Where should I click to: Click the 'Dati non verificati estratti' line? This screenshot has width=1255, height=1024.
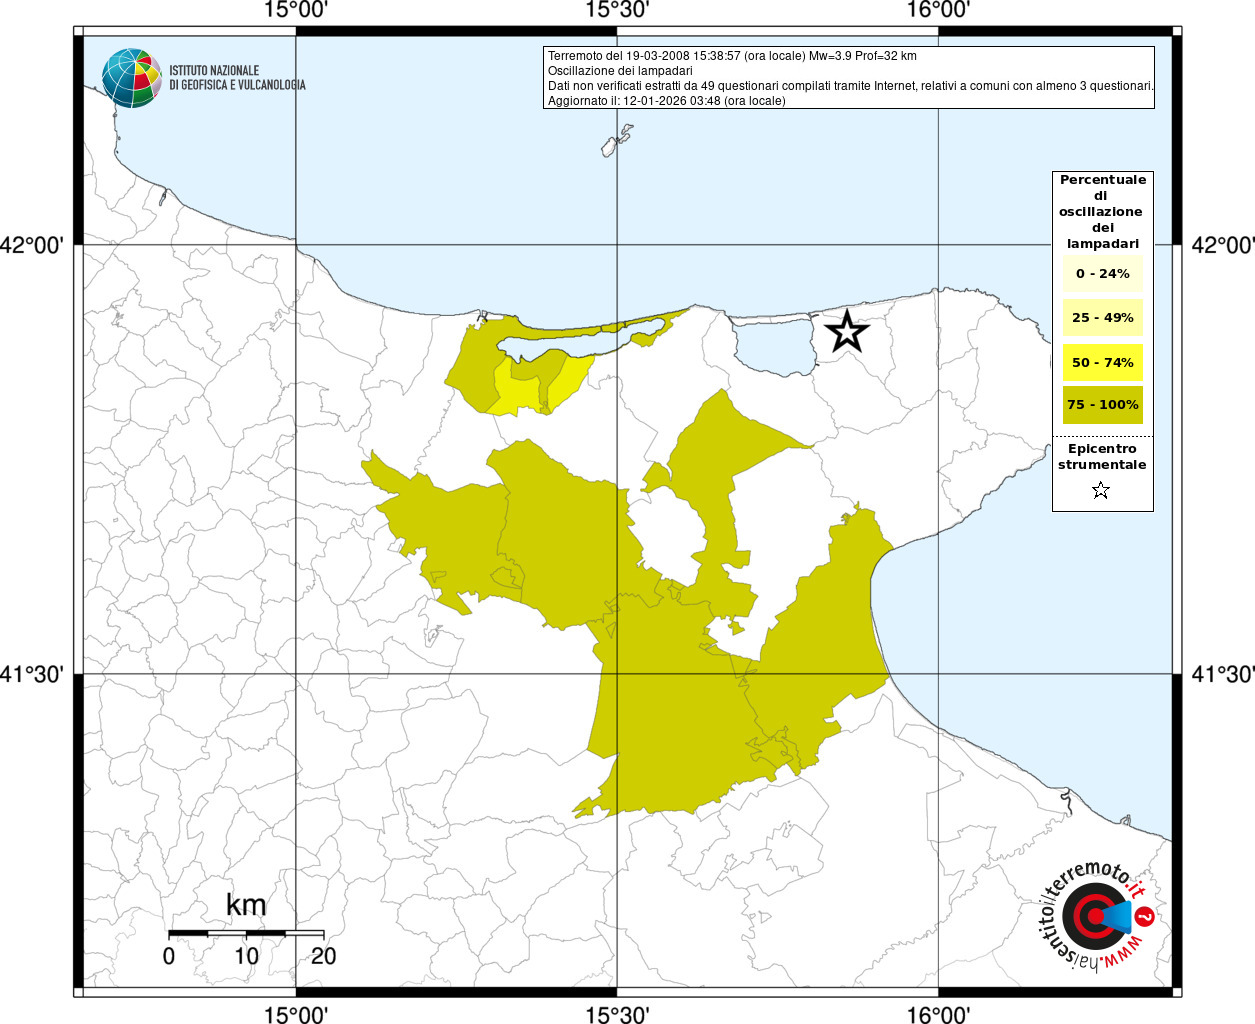click(851, 86)
